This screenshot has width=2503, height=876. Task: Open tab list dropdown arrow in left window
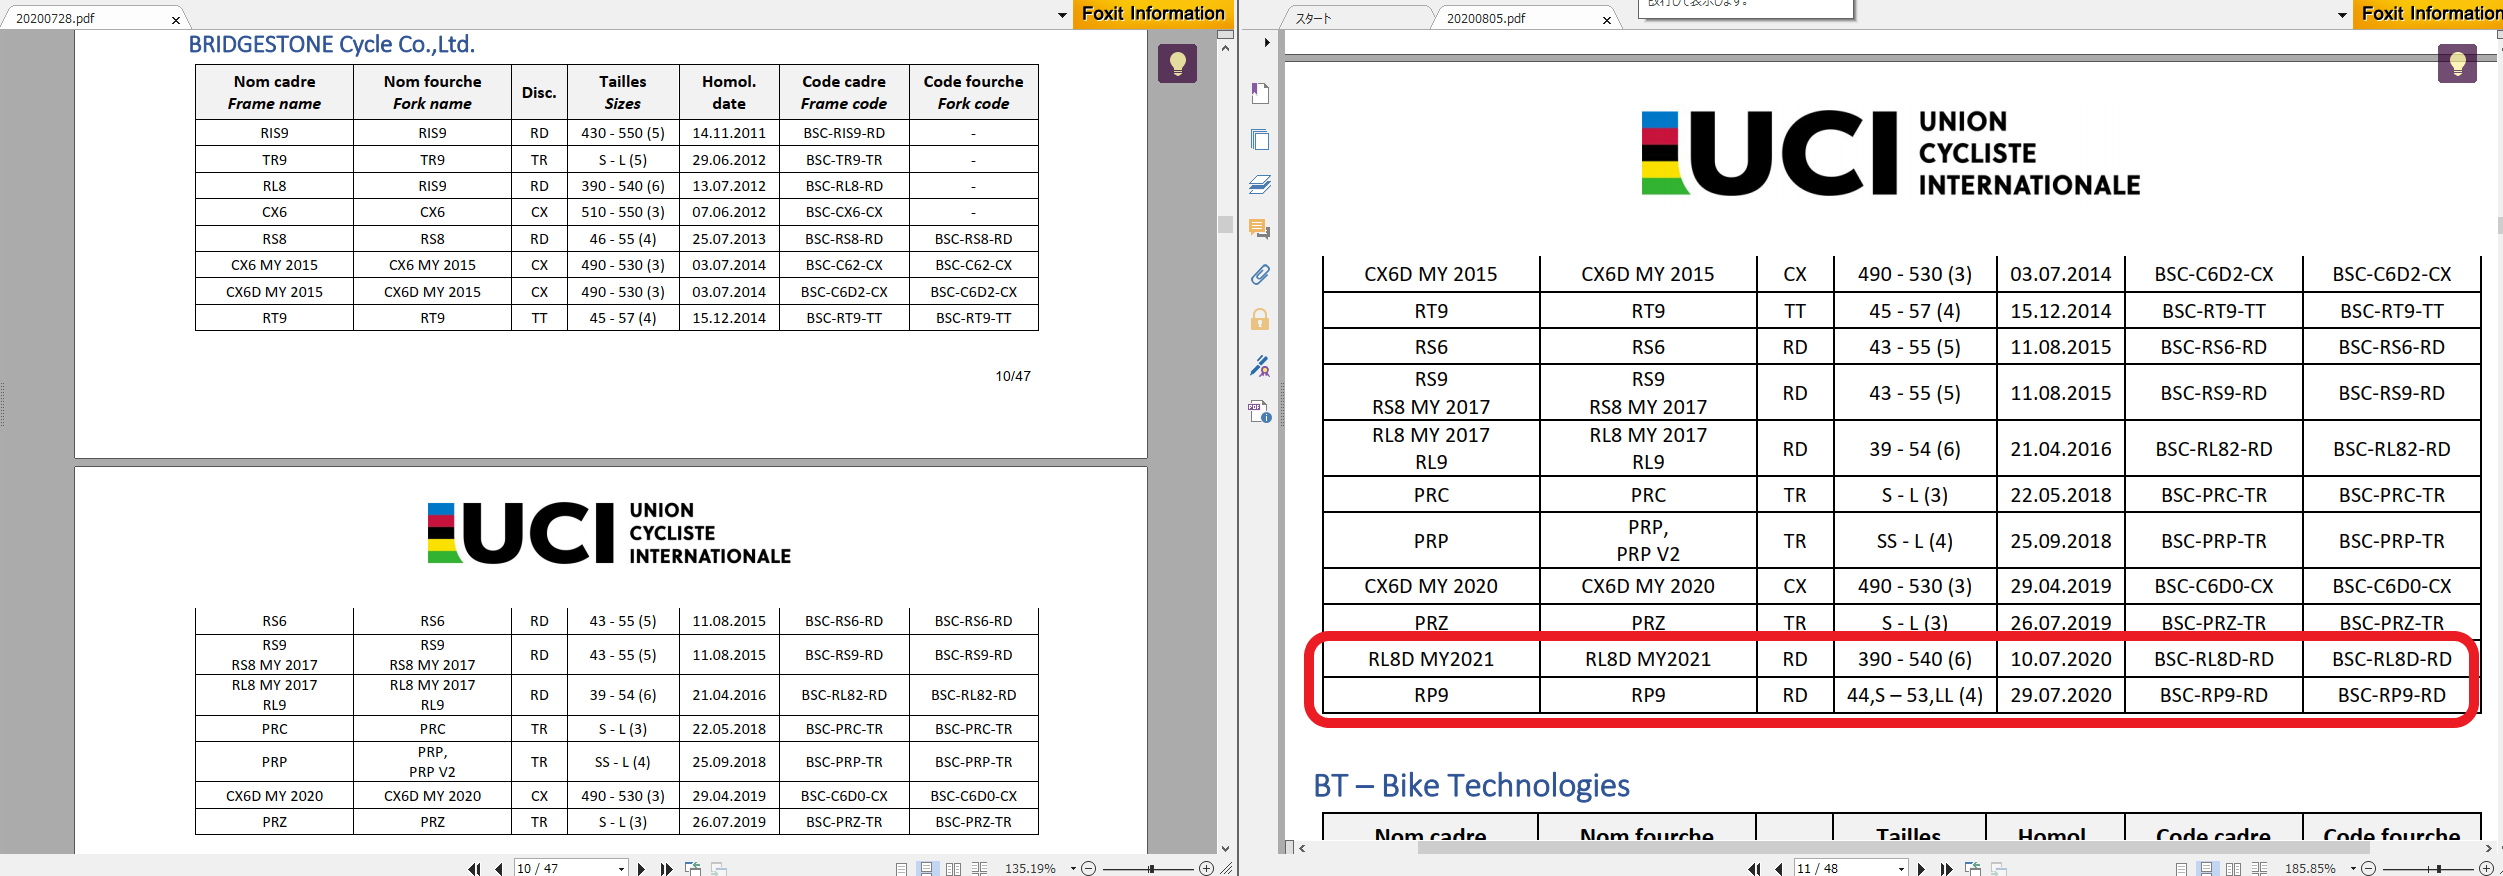tap(1062, 15)
